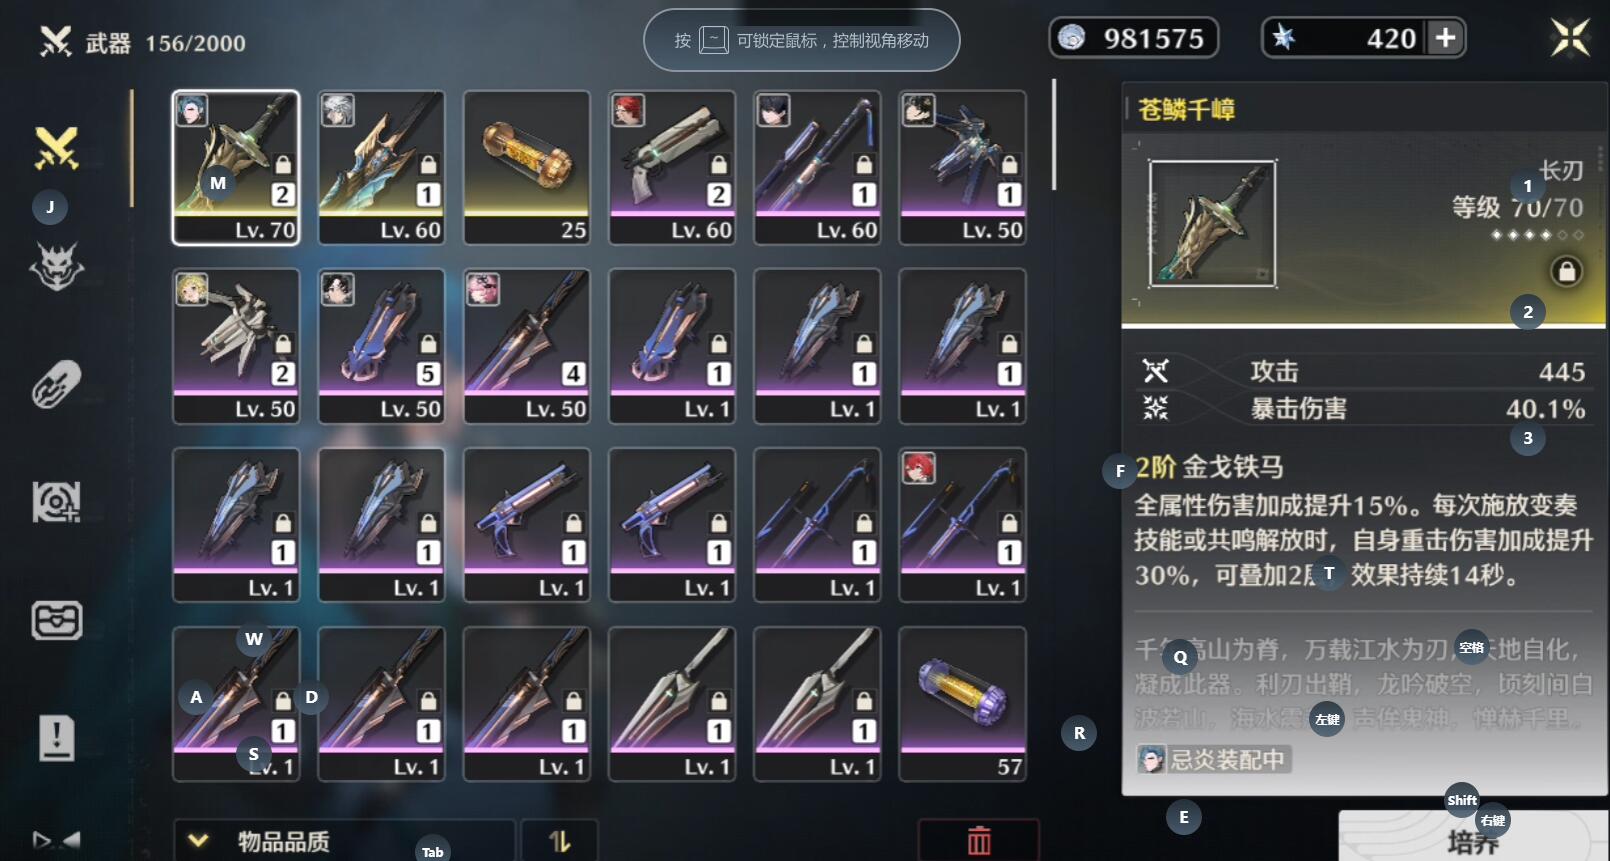Select the gold tube item with count 25
The height and width of the screenshot is (861, 1610).
tap(527, 167)
